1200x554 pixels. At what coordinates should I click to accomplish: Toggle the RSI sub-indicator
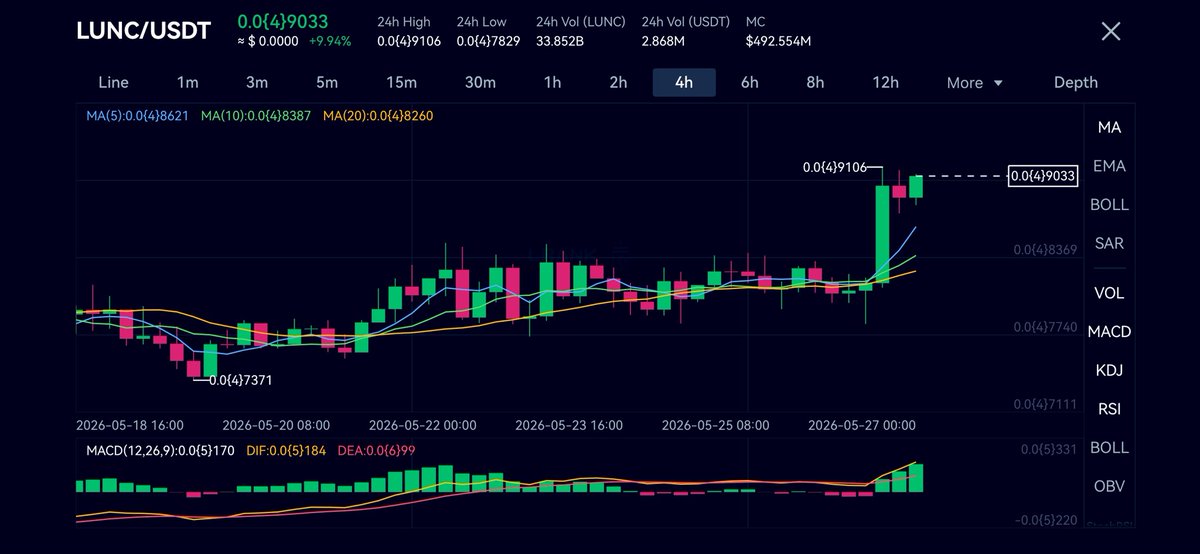coord(1109,408)
